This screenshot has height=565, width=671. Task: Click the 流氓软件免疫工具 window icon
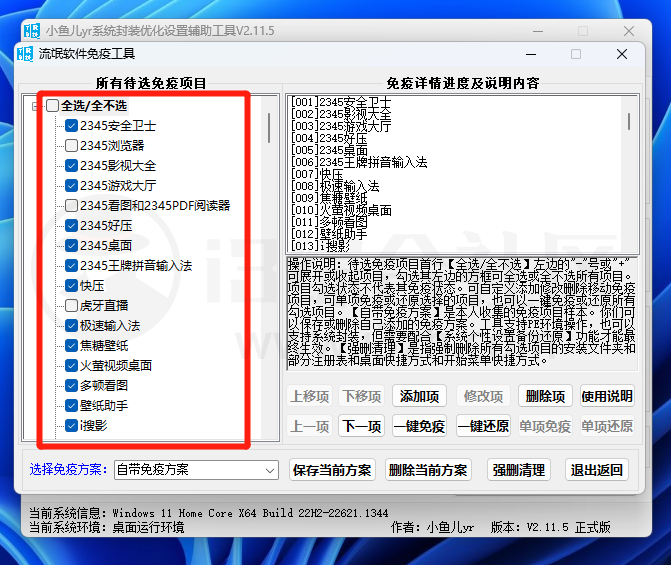pyautogui.click(x=25, y=54)
